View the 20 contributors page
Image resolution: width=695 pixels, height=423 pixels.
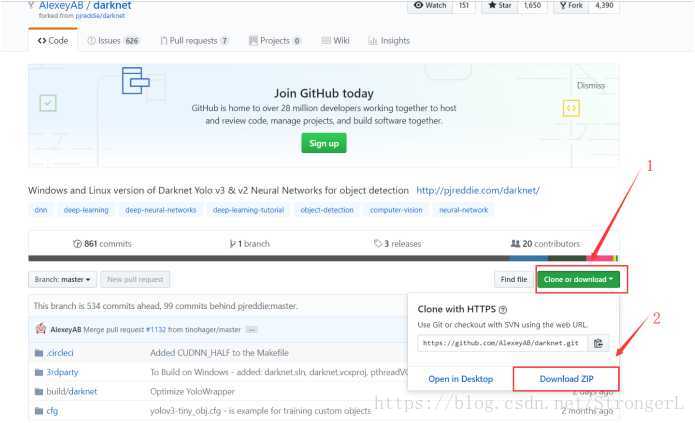545,244
